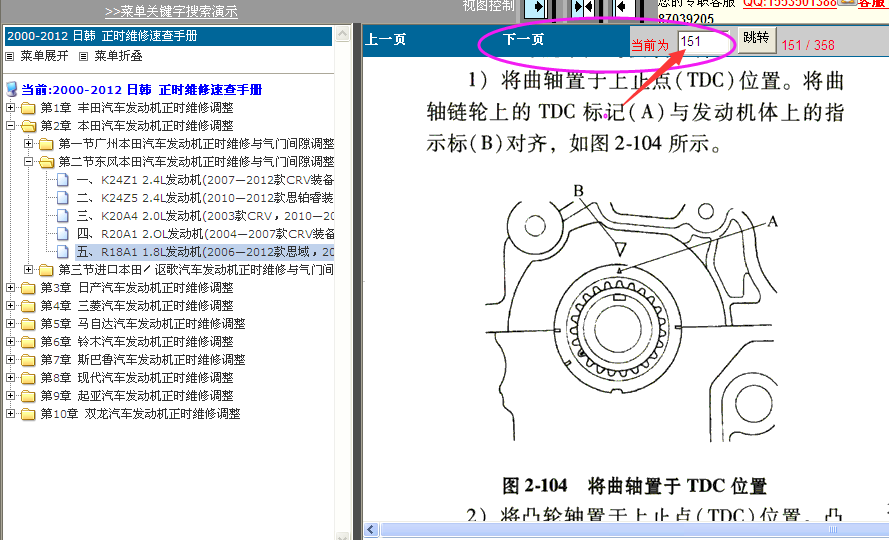Screen dimensions: 889x540
Task: Open 四、R20A1 2.0L发动机 entry text
Action: tap(205, 234)
